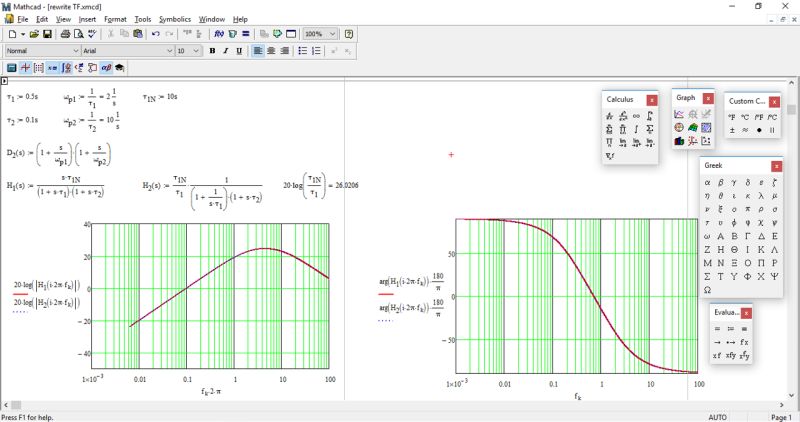800x422 pixels.
Task: Insert the °F symbol from Custom Characters
Action: click(732, 117)
